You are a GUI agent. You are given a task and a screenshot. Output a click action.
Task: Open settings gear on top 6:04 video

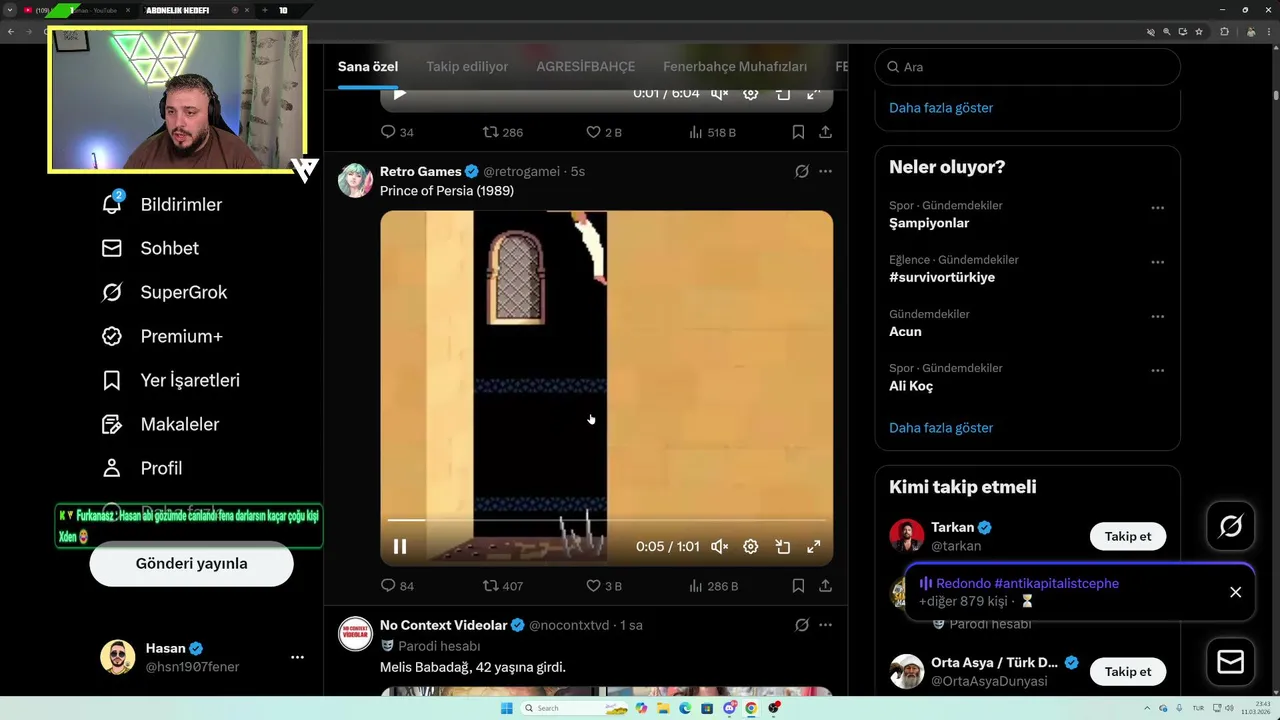click(x=751, y=94)
